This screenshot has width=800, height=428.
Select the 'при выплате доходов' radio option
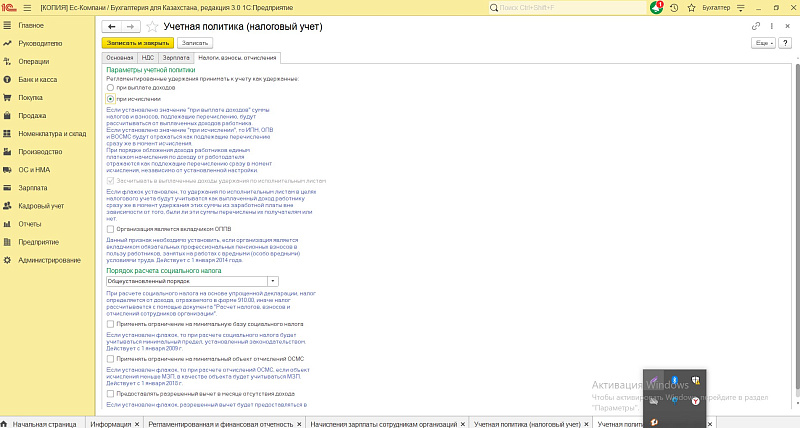[x=110, y=89]
